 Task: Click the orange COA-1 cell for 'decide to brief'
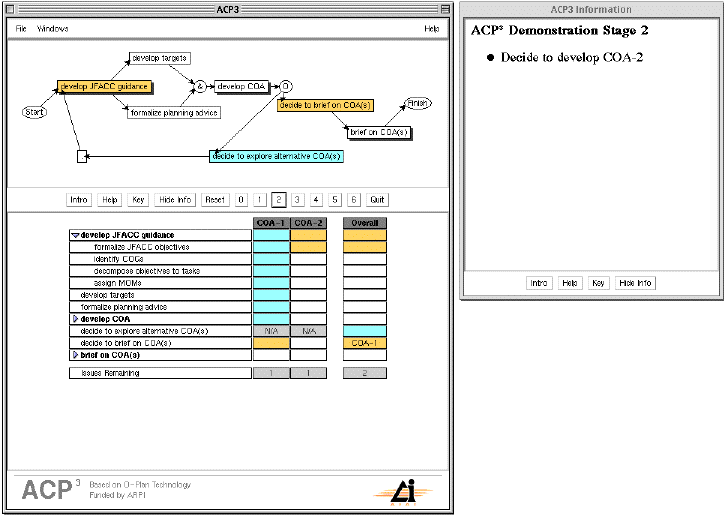271,343
